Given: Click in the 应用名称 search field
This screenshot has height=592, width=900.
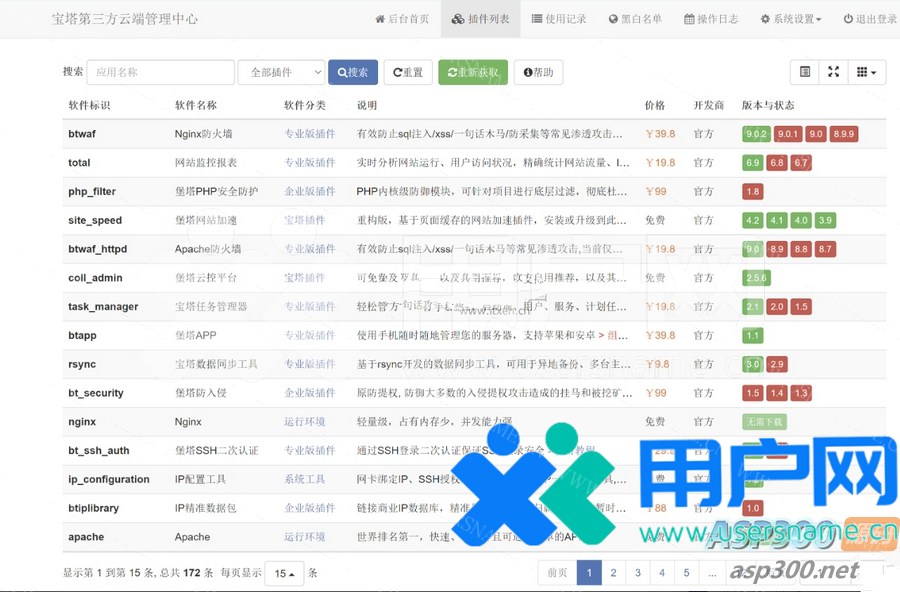Looking at the screenshot, I should click(x=161, y=72).
